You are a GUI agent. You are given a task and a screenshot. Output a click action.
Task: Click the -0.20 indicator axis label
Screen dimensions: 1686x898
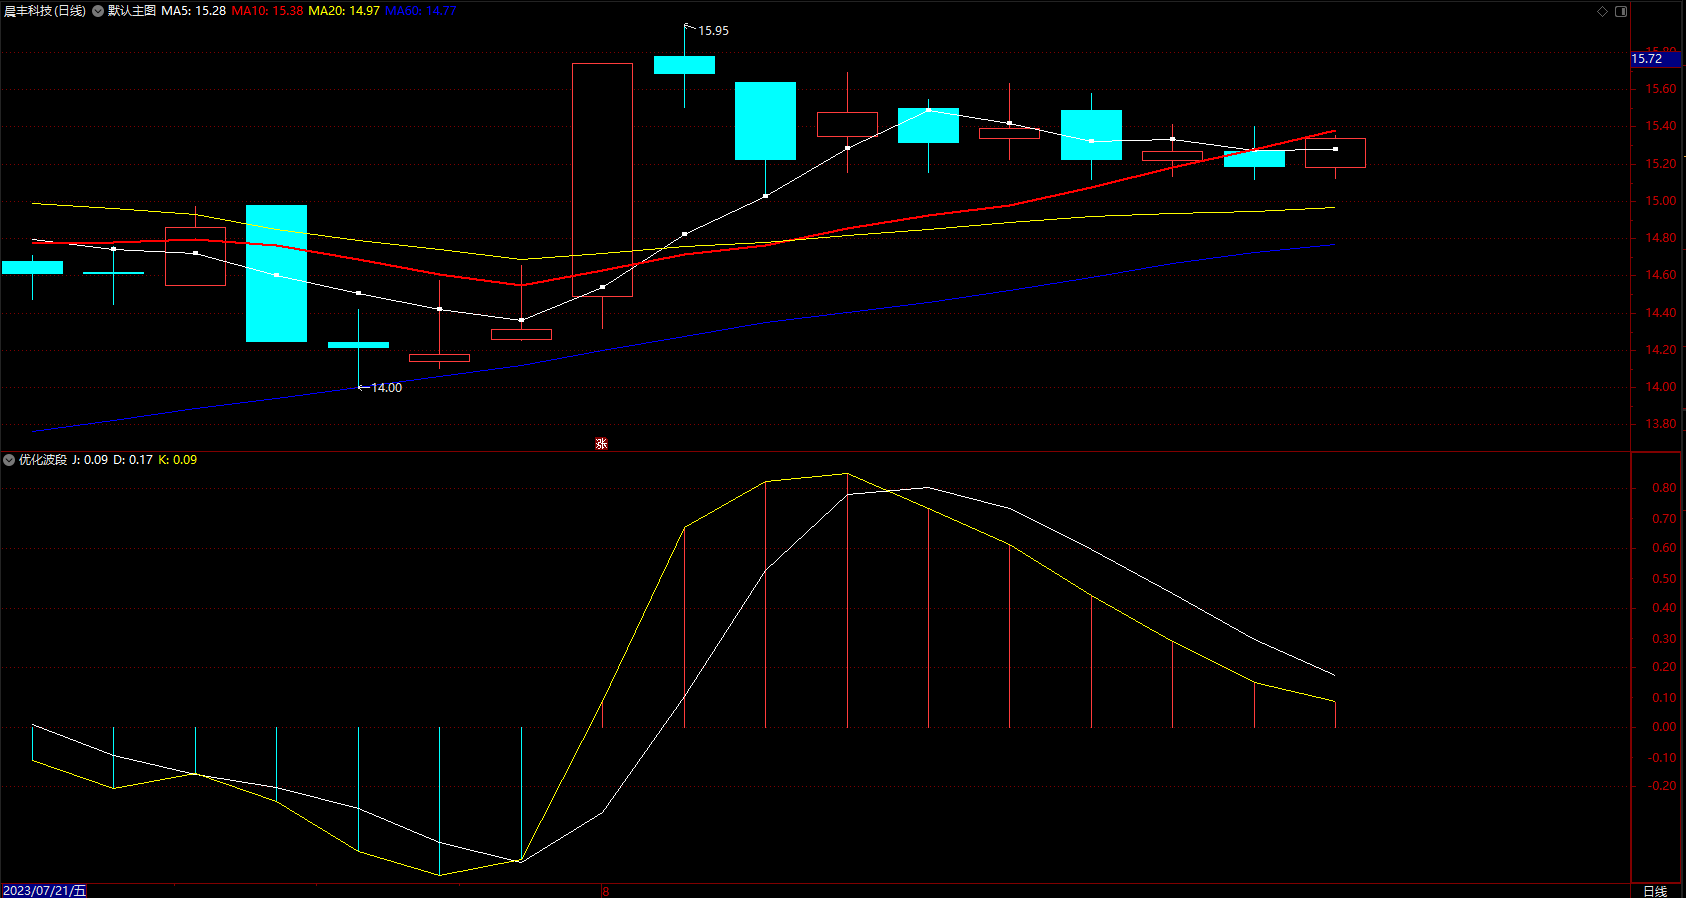(1662, 786)
